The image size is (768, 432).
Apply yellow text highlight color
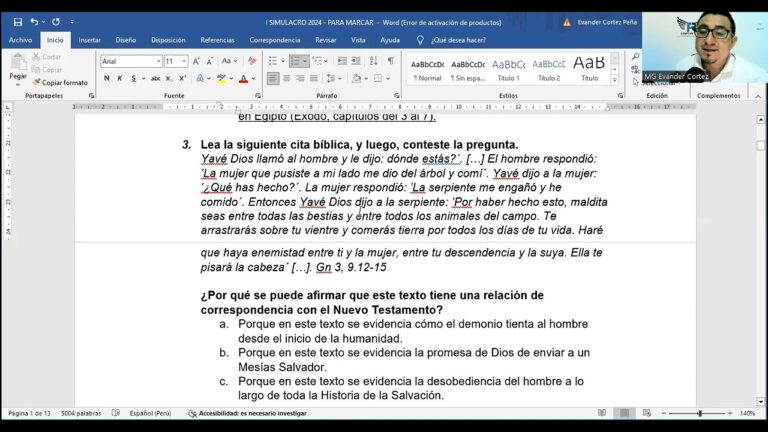(x=221, y=78)
